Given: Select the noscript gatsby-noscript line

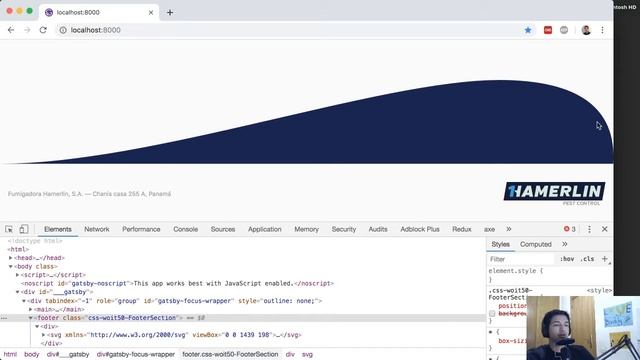Looking at the screenshot, I should [x=177, y=284].
